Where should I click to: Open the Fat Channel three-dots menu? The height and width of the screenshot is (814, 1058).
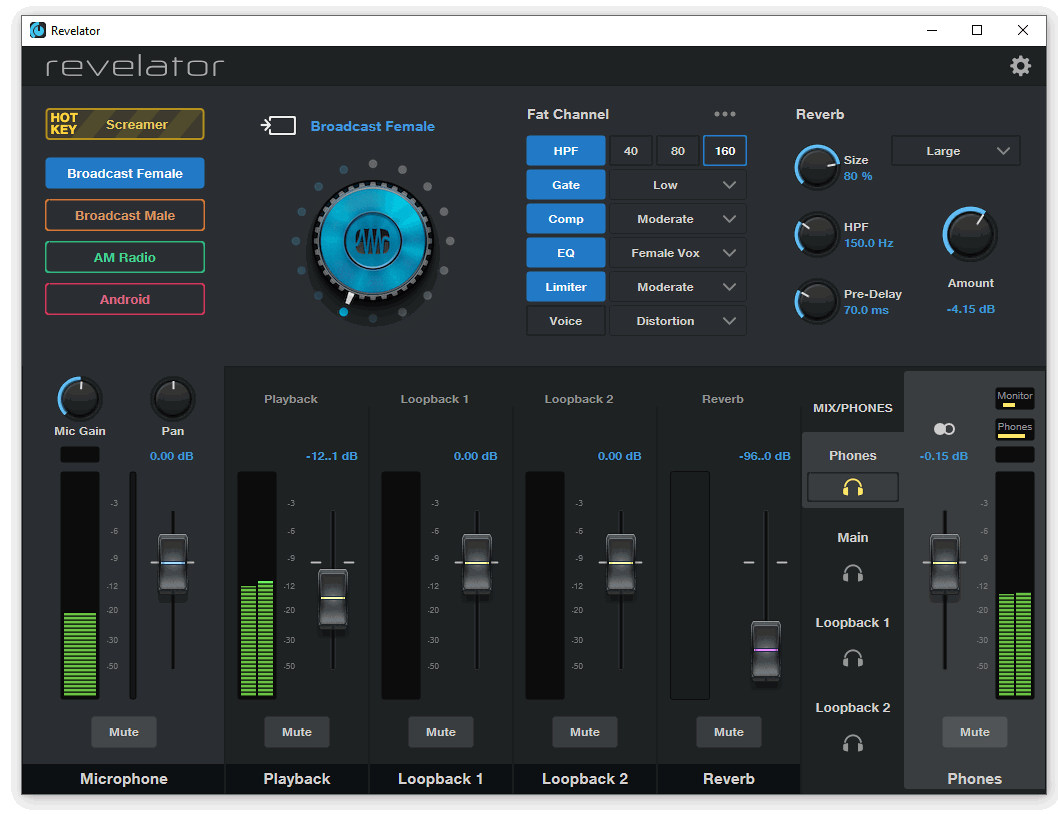coord(725,114)
